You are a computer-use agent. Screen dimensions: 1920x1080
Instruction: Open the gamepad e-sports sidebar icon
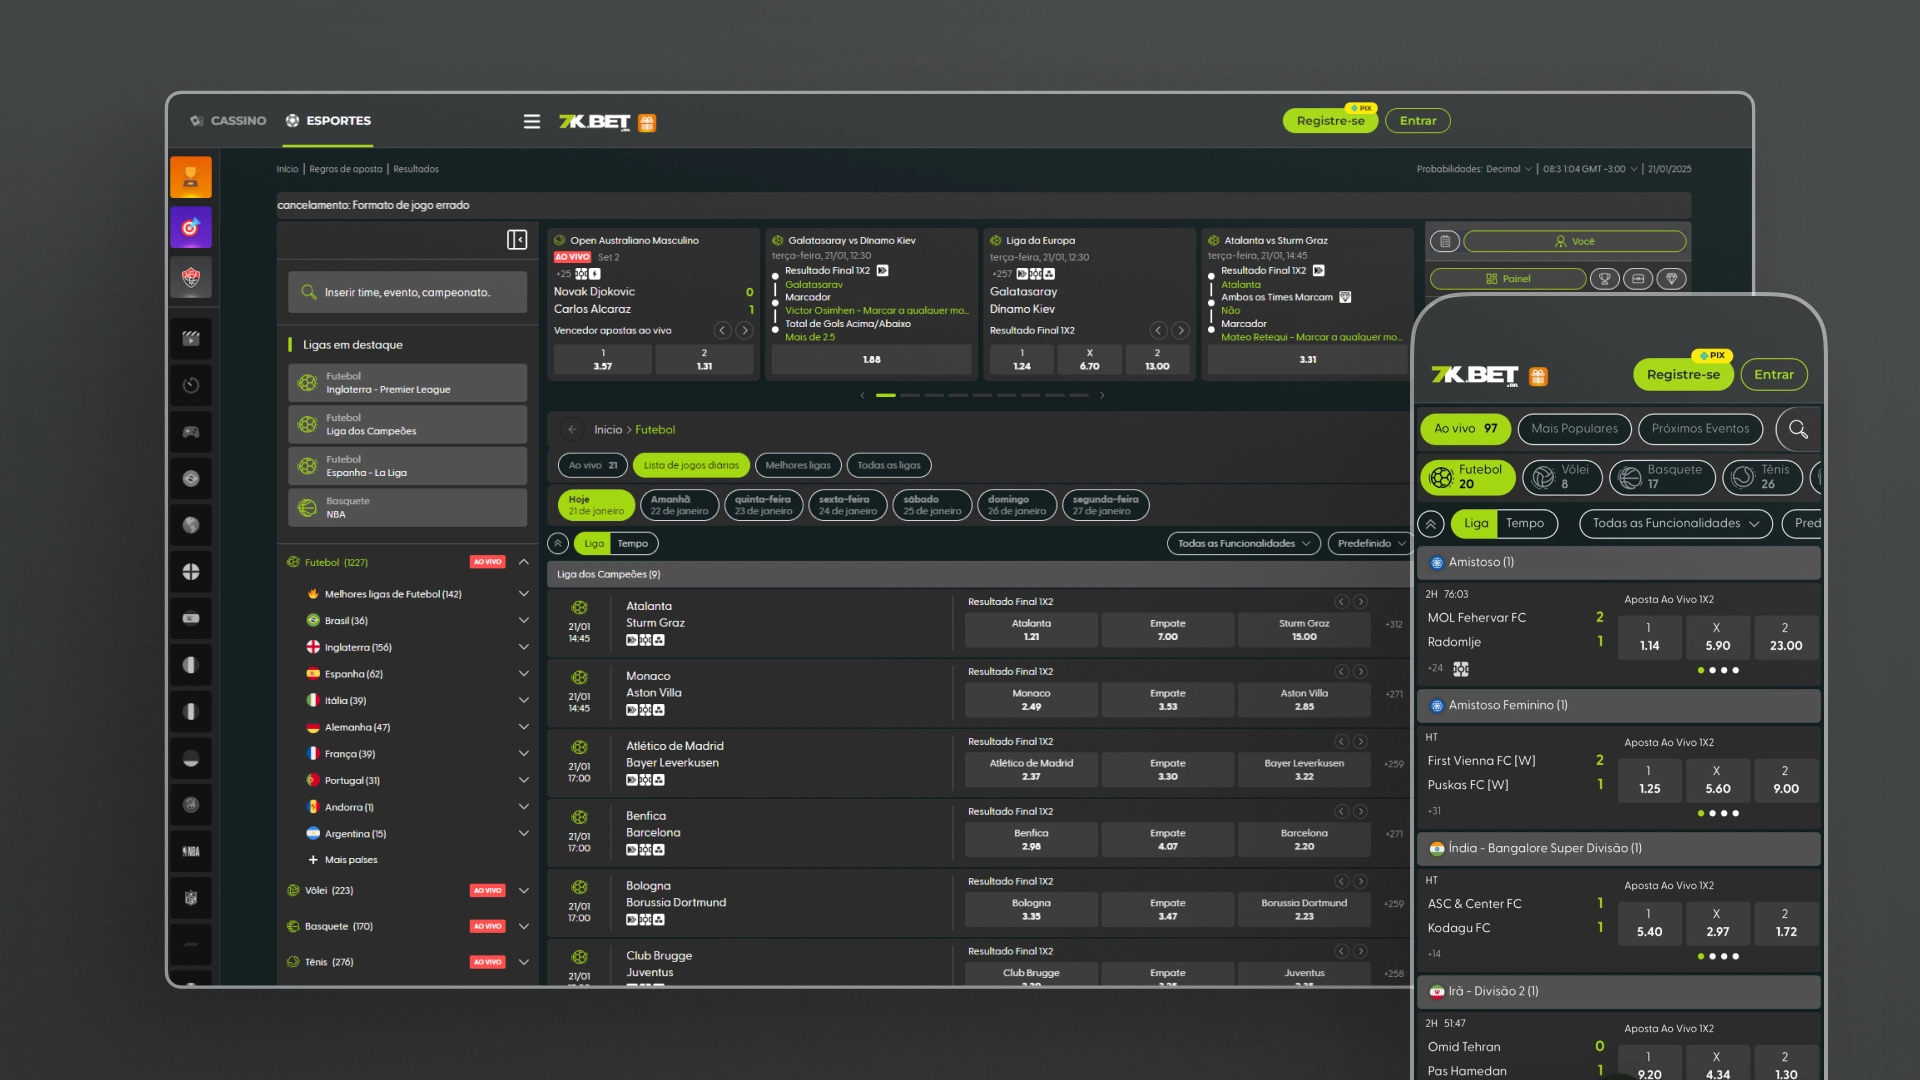click(x=191, y=432)
